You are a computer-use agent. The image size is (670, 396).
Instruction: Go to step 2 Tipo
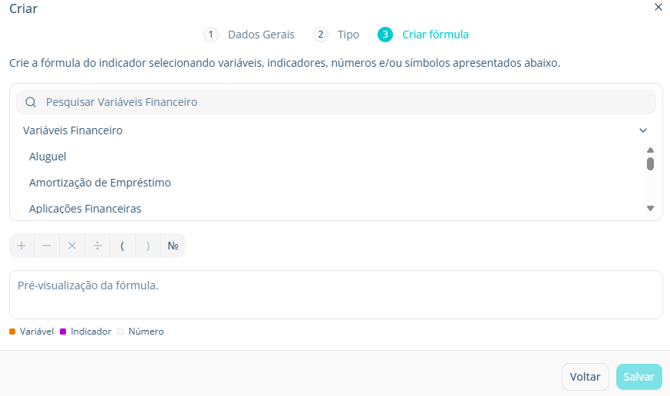coord(336,35)
